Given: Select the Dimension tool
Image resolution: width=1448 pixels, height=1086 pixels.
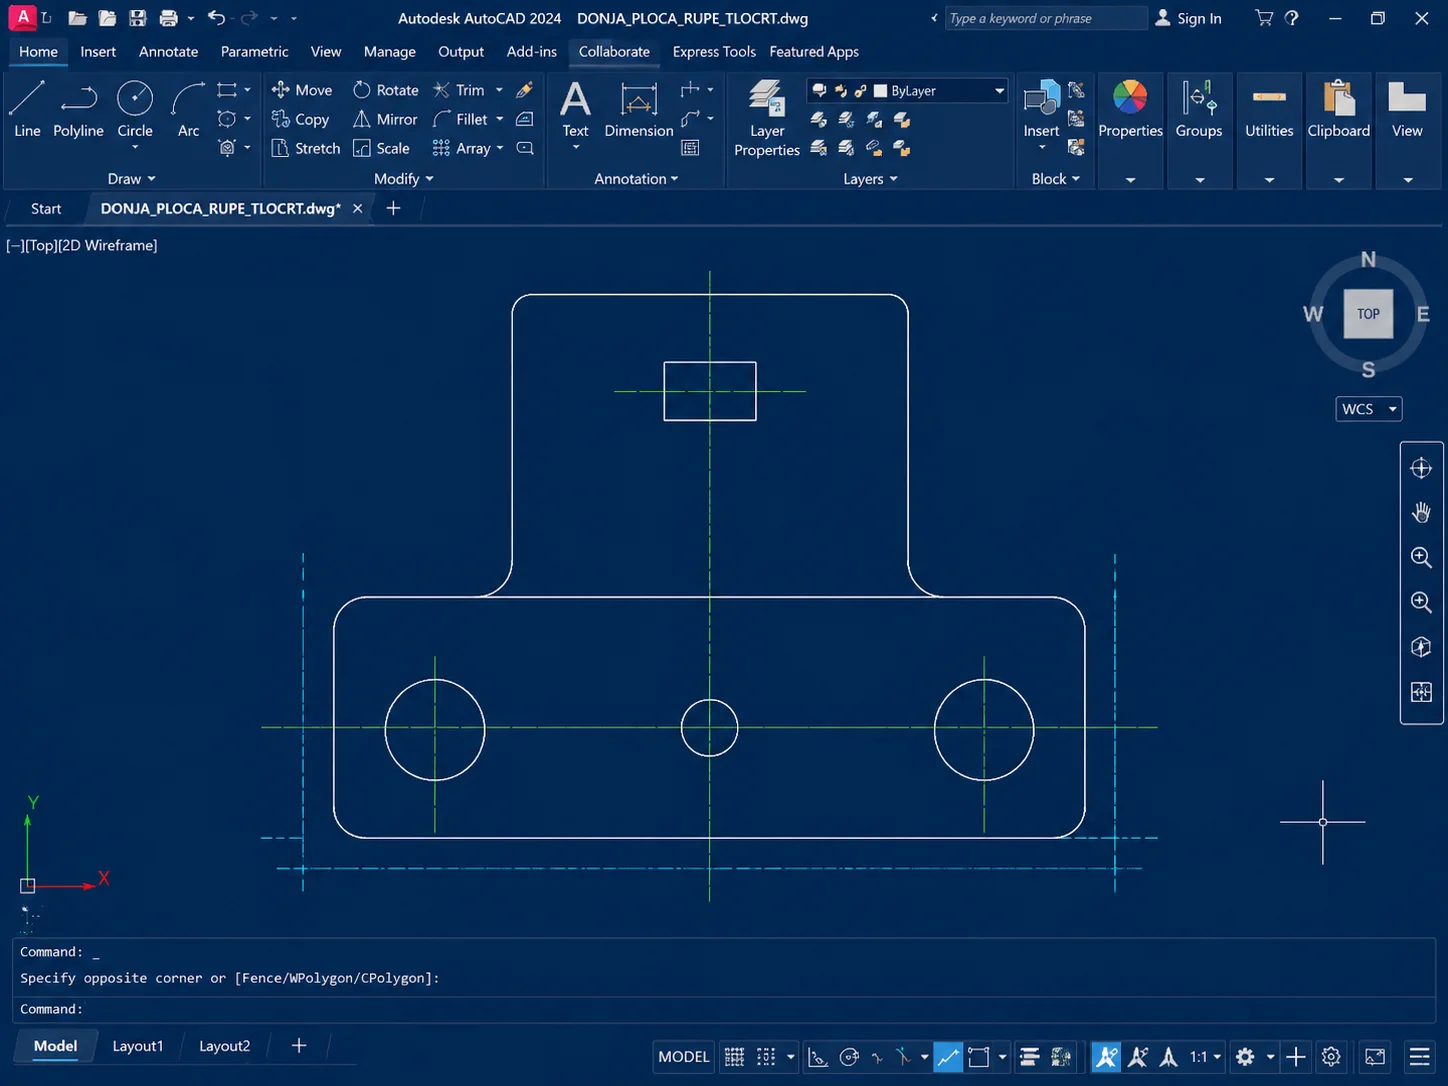Looking at the screenshot, I should click(x=639, y=109).
